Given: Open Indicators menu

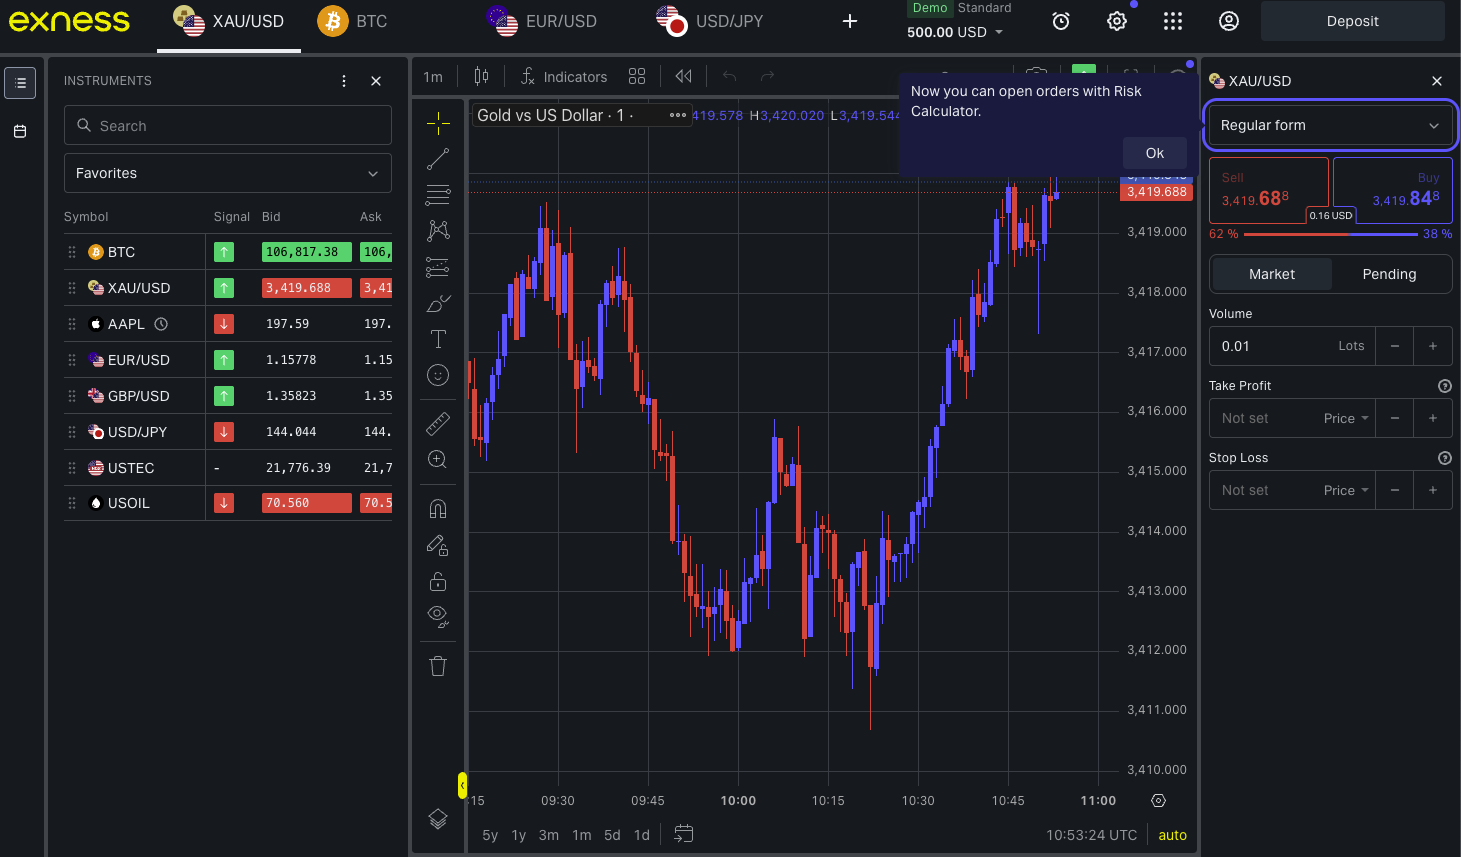Looking at the screenshot, I should click(564, 76).
